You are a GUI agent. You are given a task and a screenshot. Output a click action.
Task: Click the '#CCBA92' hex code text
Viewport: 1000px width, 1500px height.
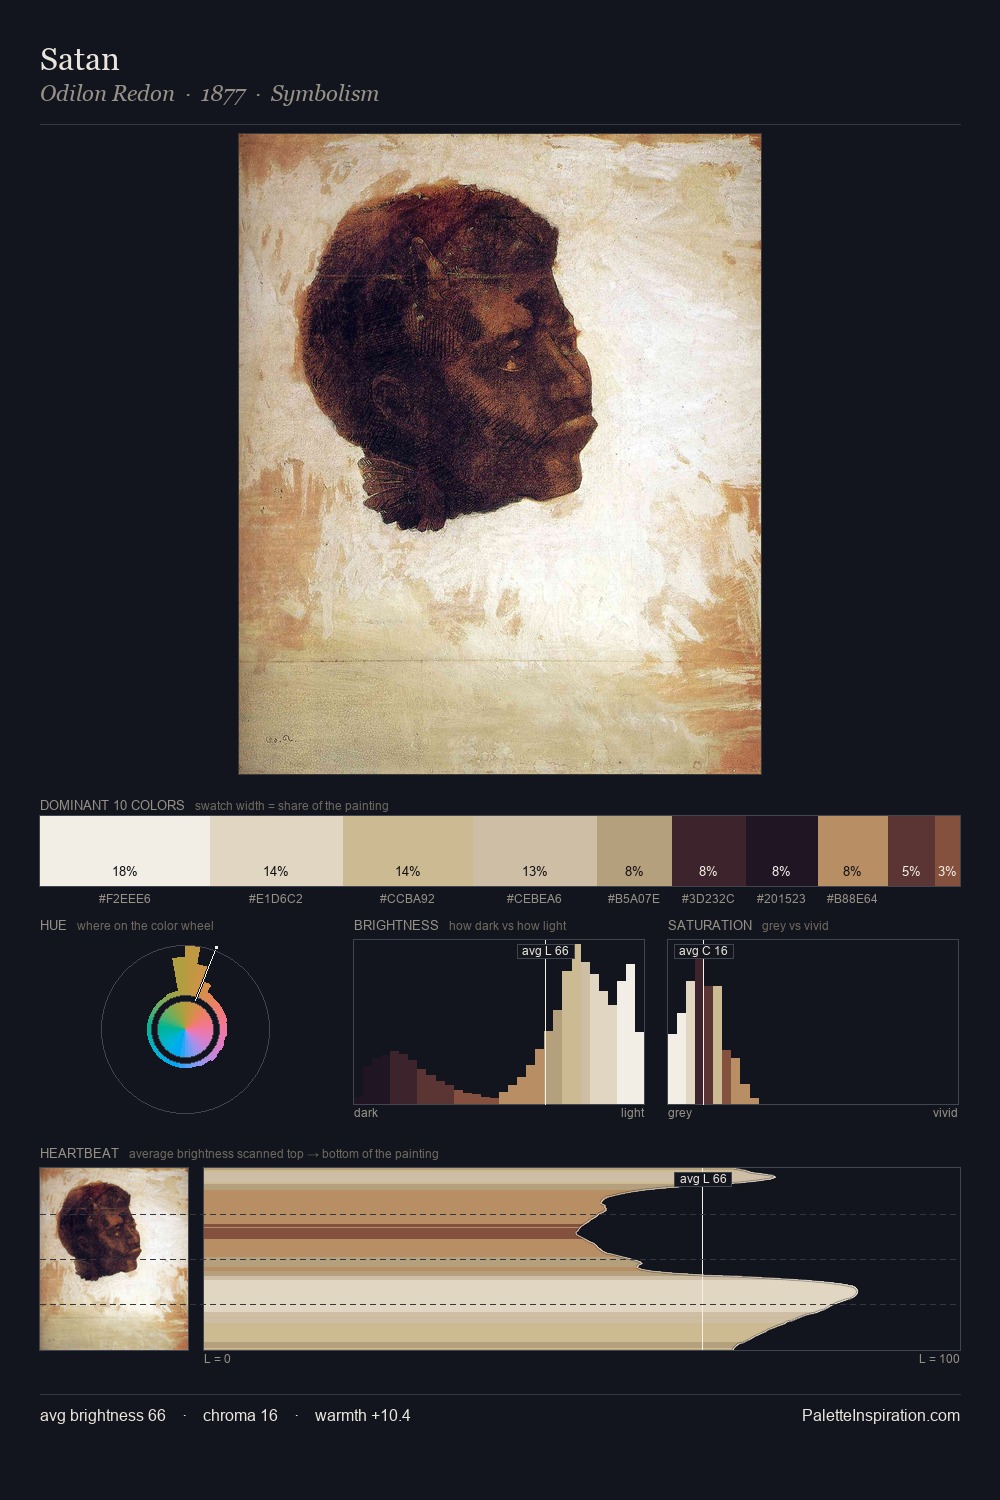(408, 899)
